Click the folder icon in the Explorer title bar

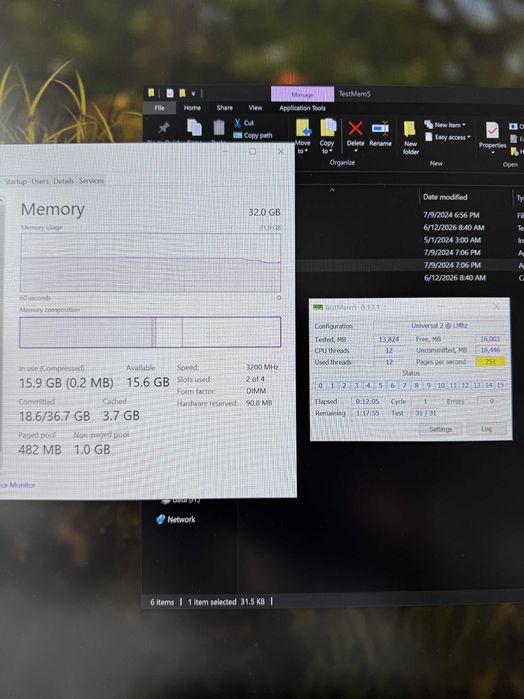click(x=151, y=93)
